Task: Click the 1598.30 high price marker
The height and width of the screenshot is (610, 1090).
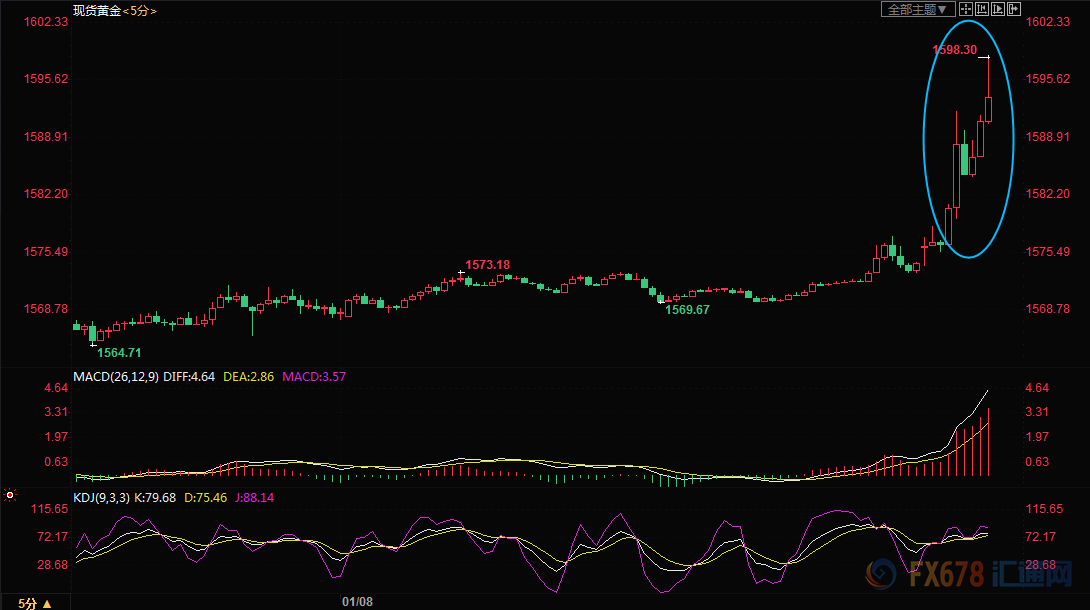Action: (x=954, y=49)
